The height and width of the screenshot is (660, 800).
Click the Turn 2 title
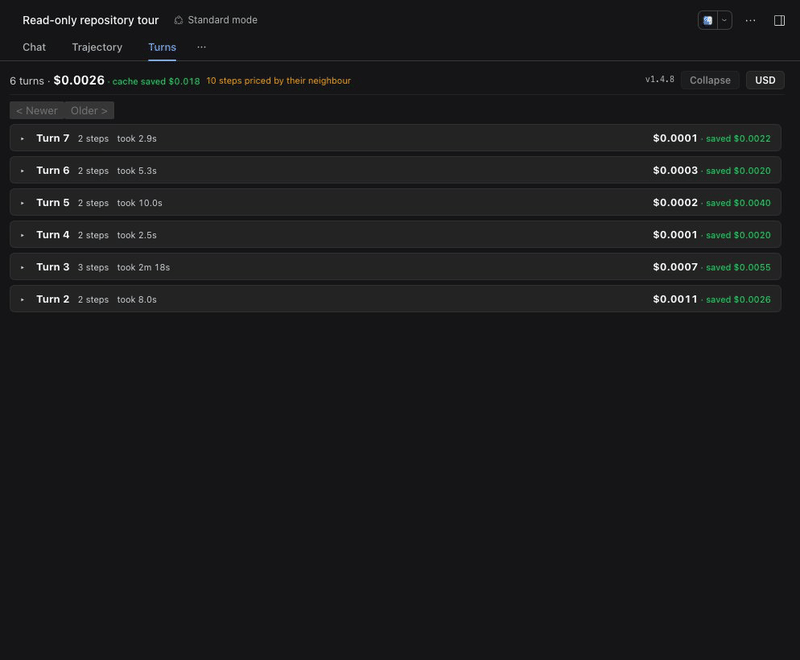pos(53,299)
